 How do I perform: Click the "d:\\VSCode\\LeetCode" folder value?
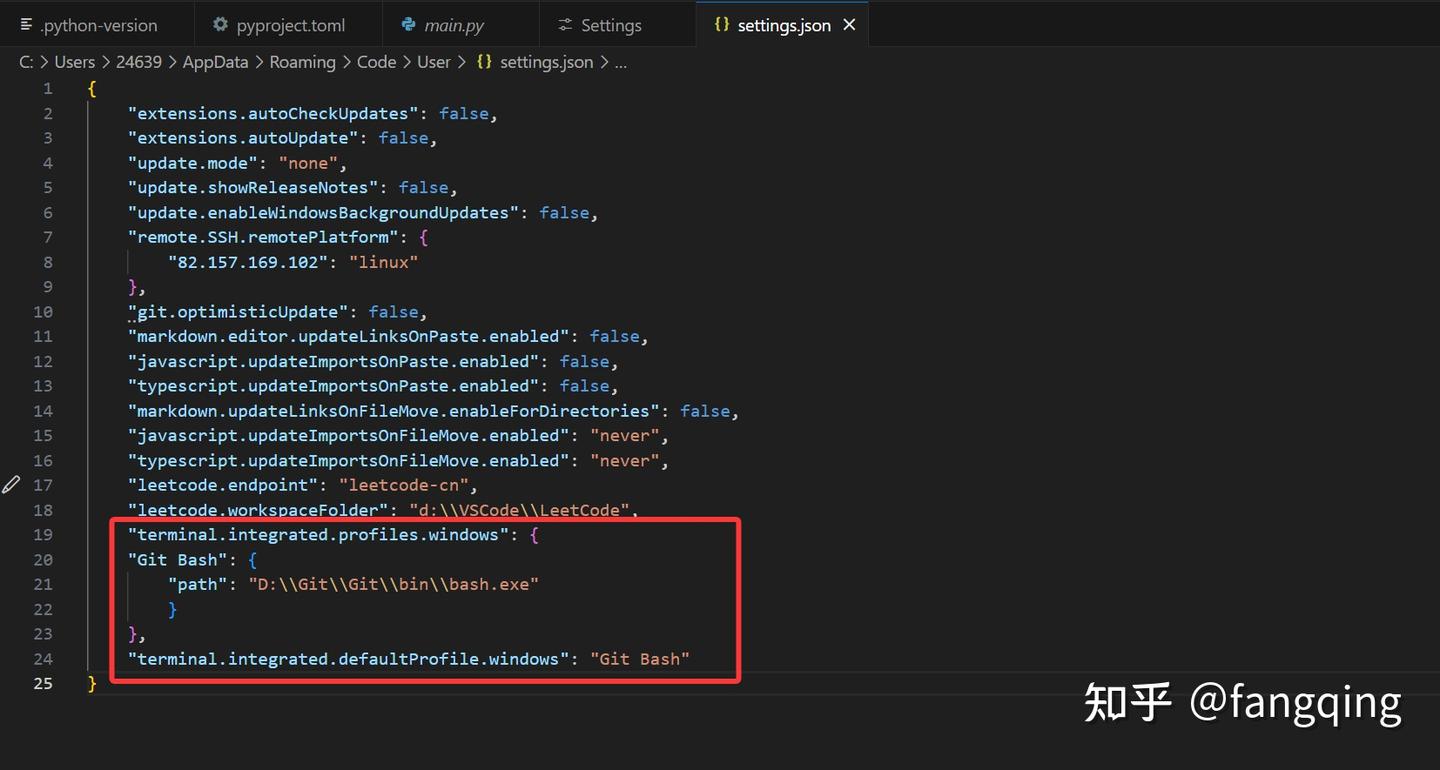519,510
